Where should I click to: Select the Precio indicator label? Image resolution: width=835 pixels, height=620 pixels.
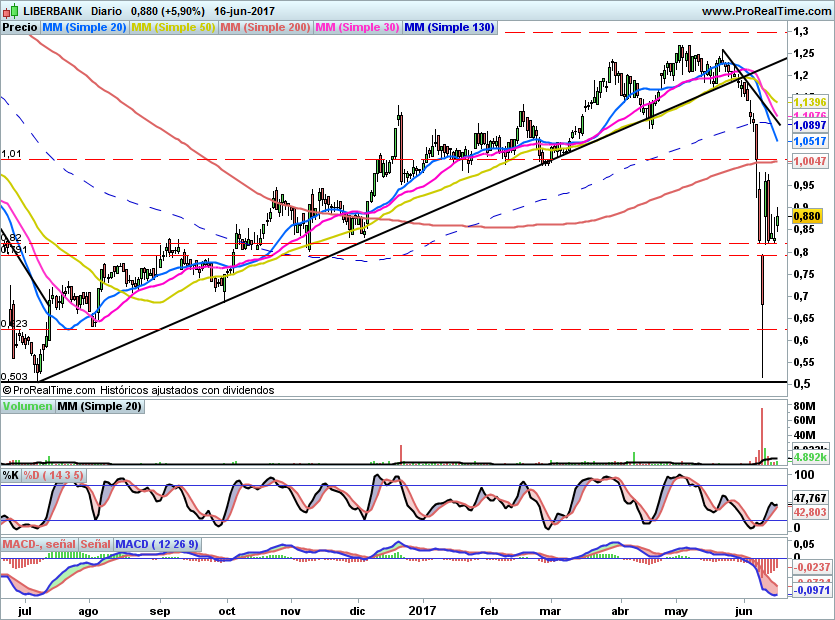point(20,27)
